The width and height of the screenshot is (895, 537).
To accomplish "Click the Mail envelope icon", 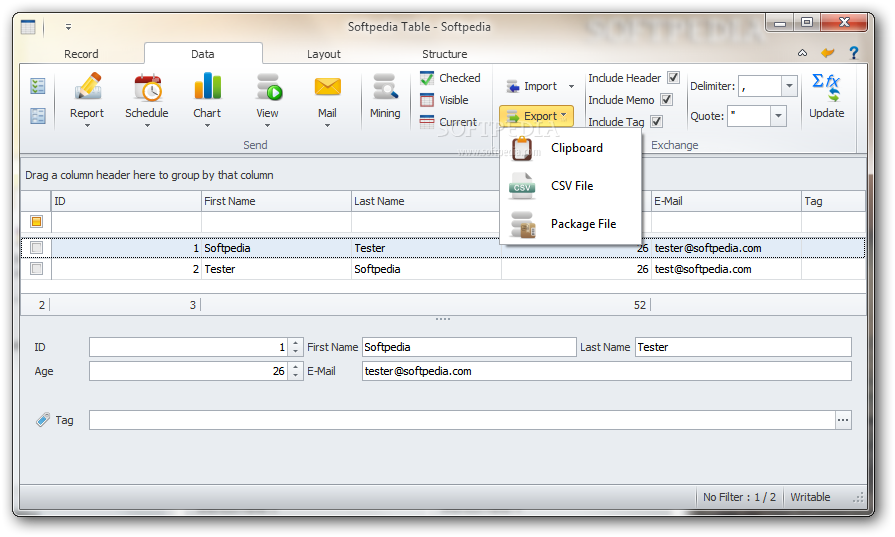I will (x=327, y=87).
